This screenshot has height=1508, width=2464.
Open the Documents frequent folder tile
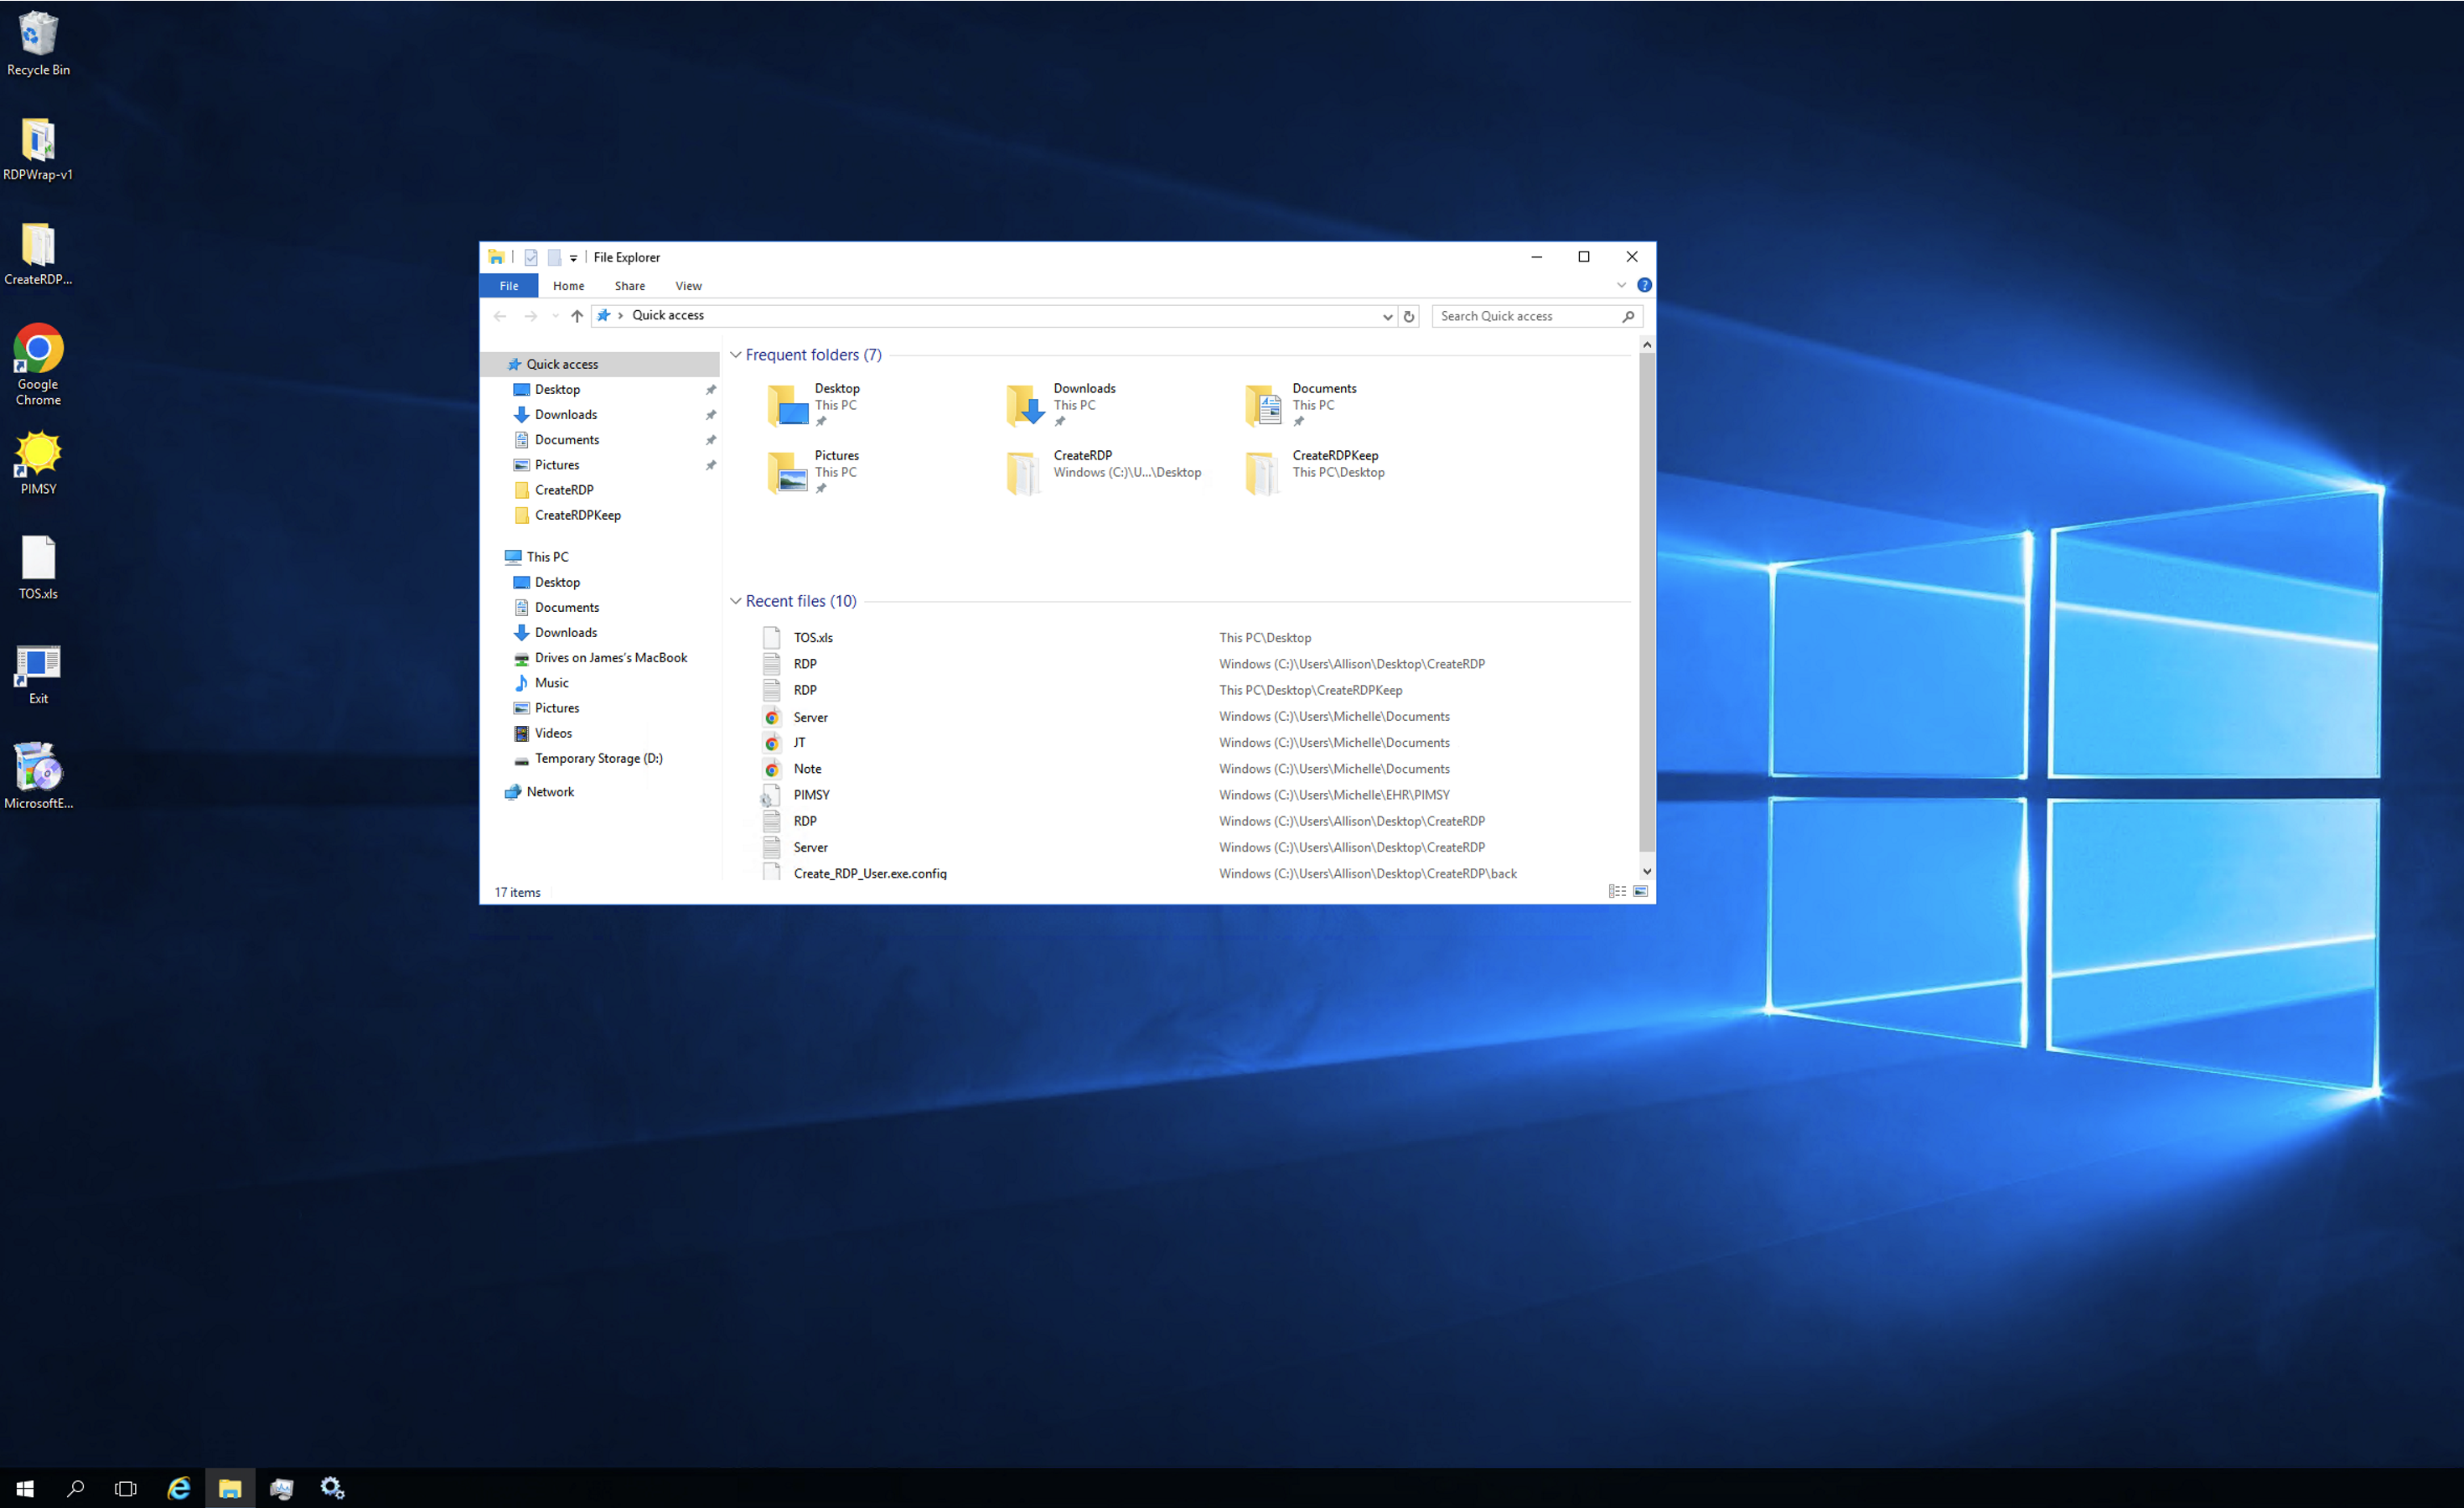[x=1301, y=405]
